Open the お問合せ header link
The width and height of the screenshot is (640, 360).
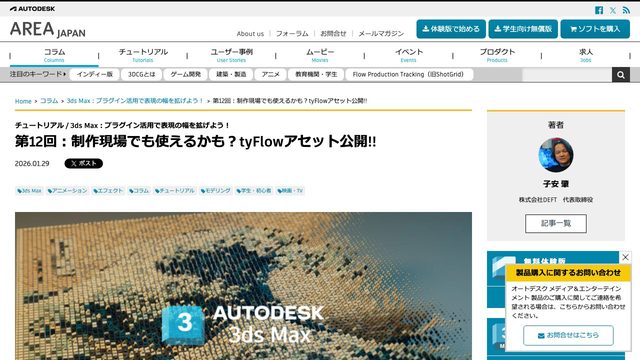coord(333,33)
